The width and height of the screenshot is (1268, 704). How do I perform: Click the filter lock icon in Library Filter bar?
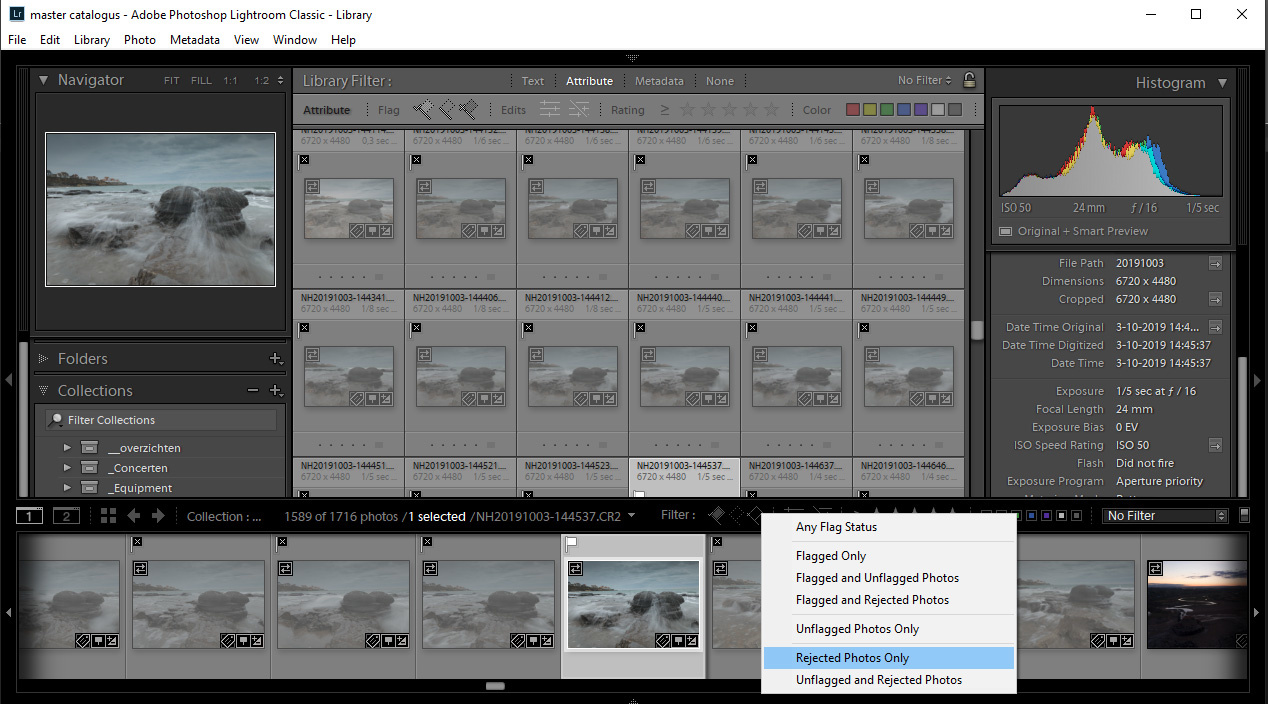[969, 81]
